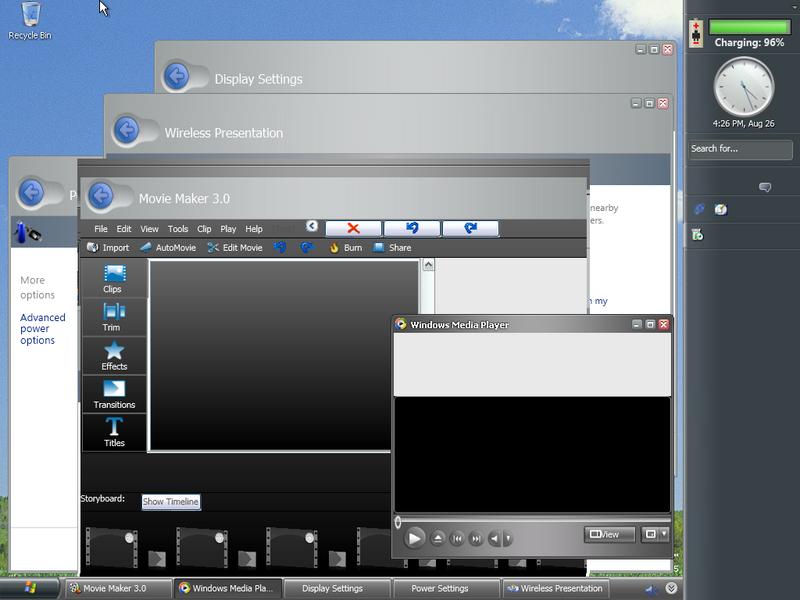Click the battery plug icon in Power Settings
The image size is (800, 600).
point(27,232)
